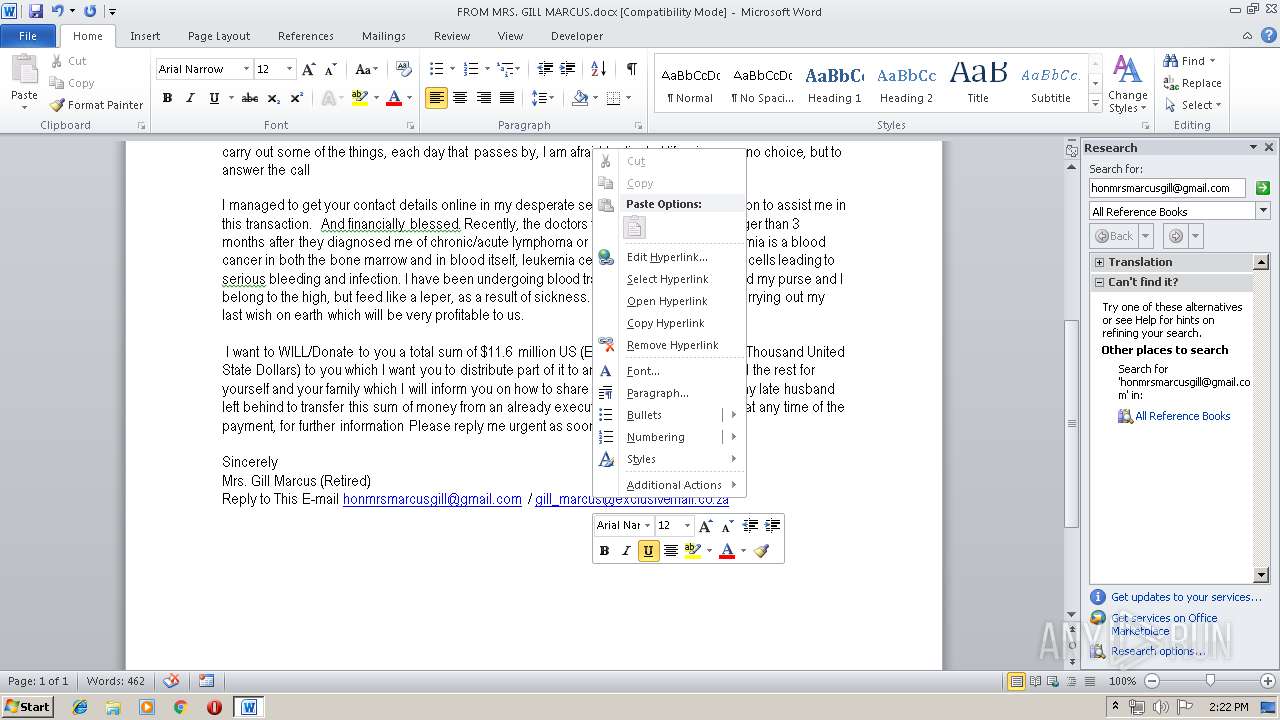The height and width of the screenshot is (720, 1280).
Task: Click the yellow Text Highlight Color button in ribbon
Action: (x=360, y=98)
